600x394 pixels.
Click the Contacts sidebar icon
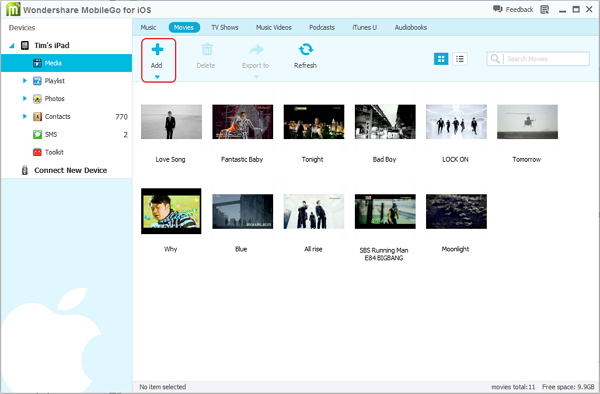(x=37, y=117)
